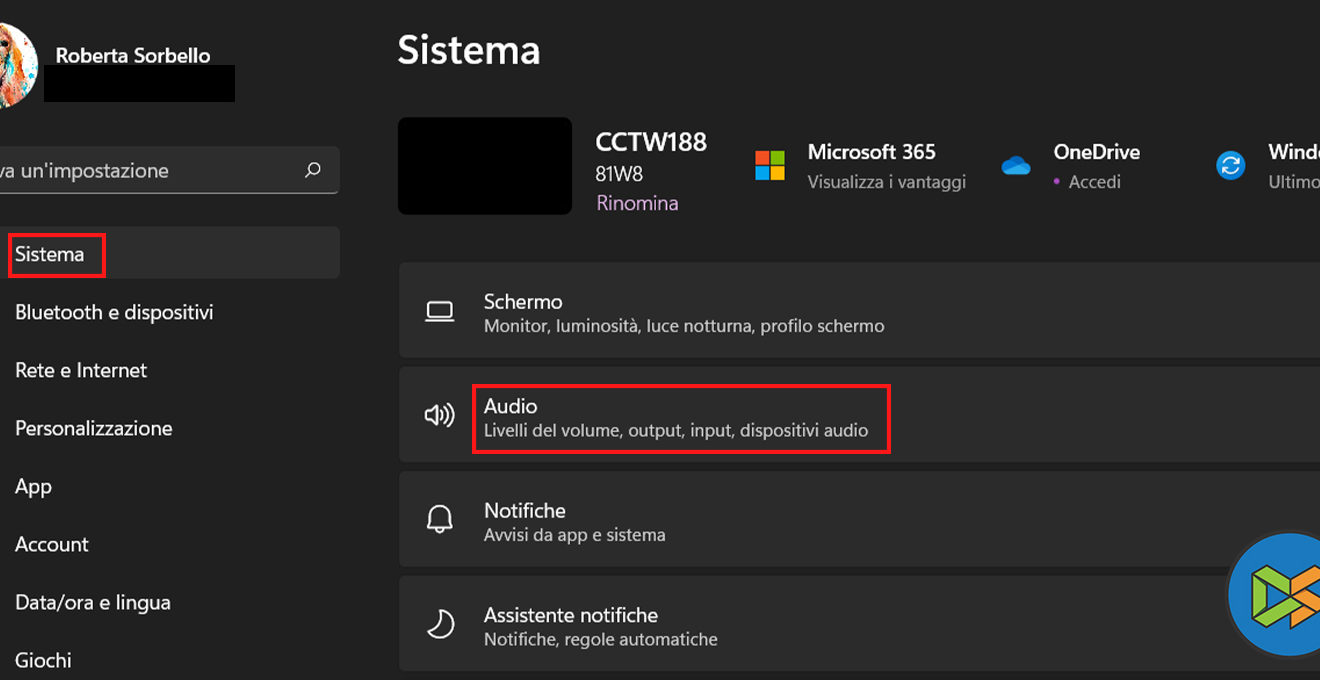
Task: Click the Audio speaker icon
Action: point(440,416)
